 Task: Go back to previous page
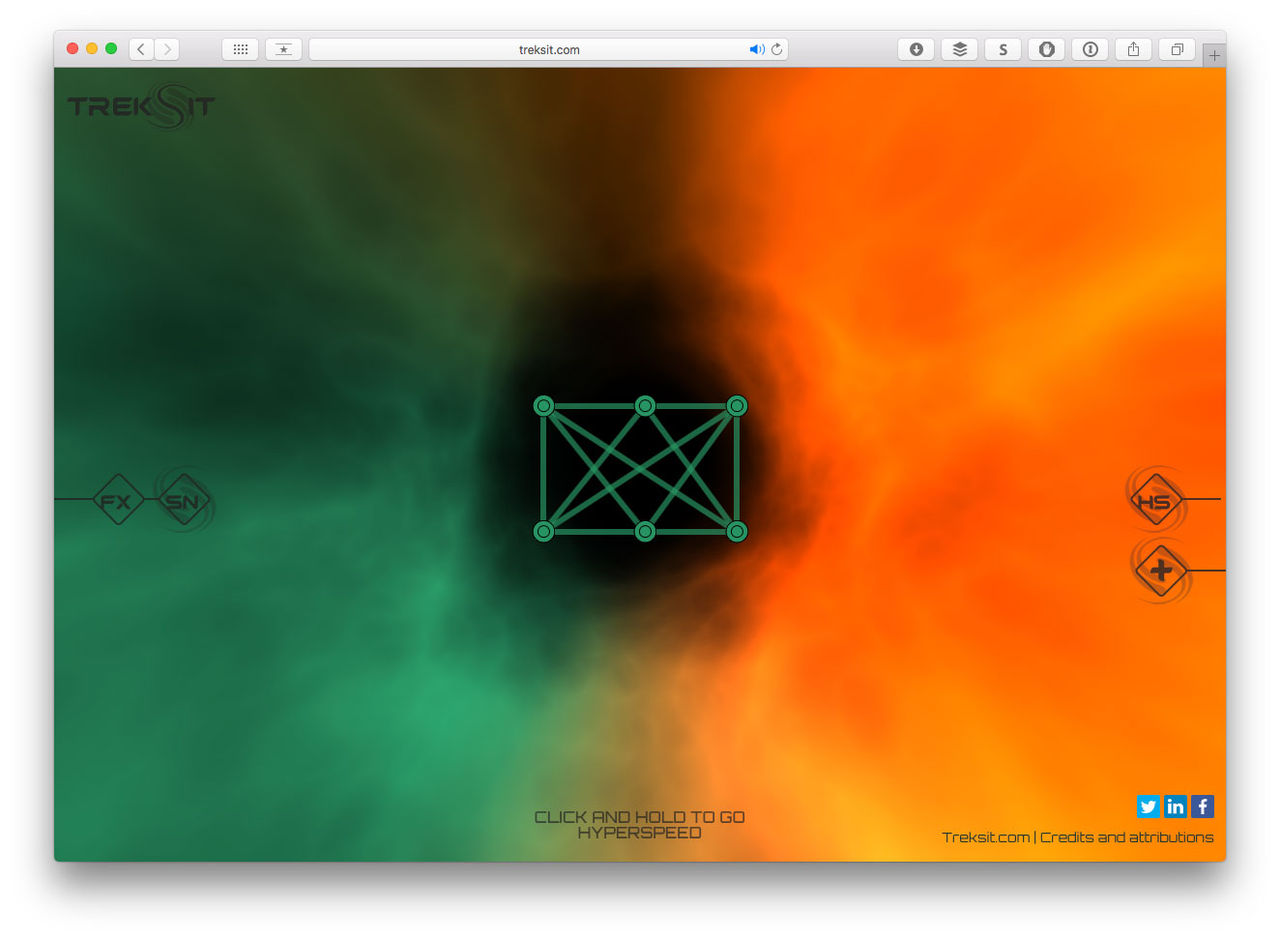pyautogui.click(x=141, y=49)
